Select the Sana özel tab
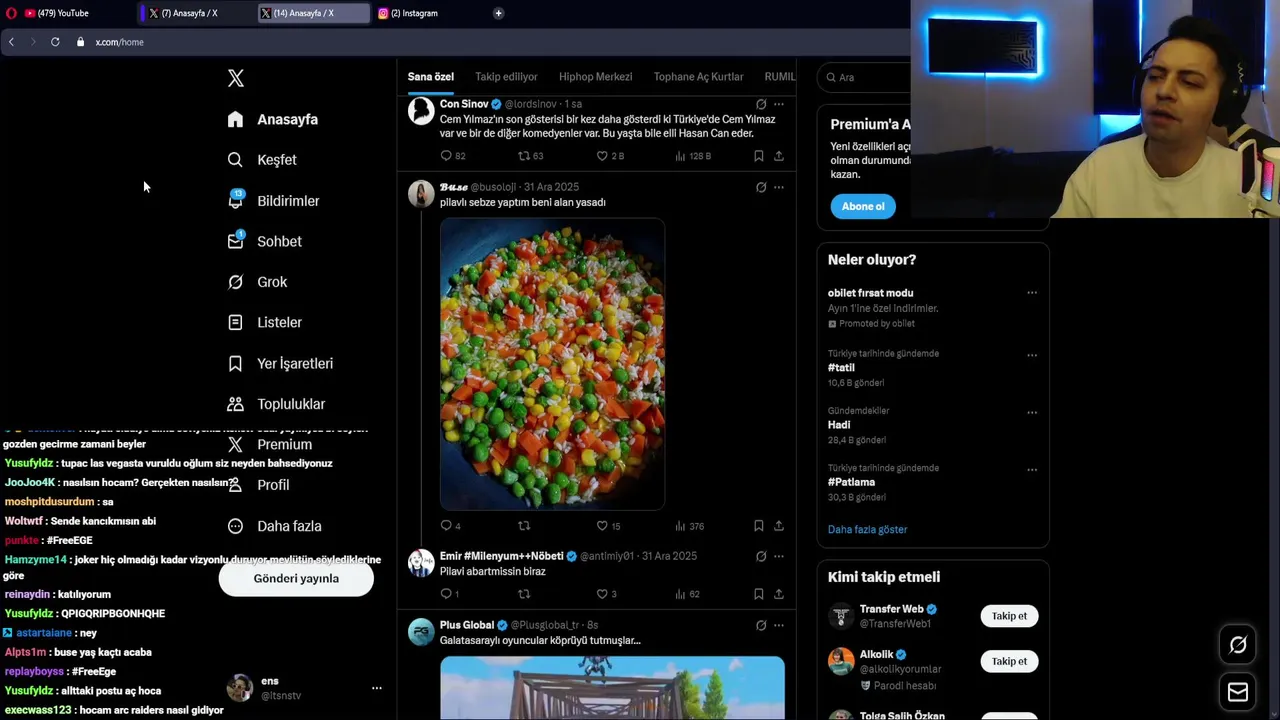This screenshot has width=1280, height=720. pos(431,77)
